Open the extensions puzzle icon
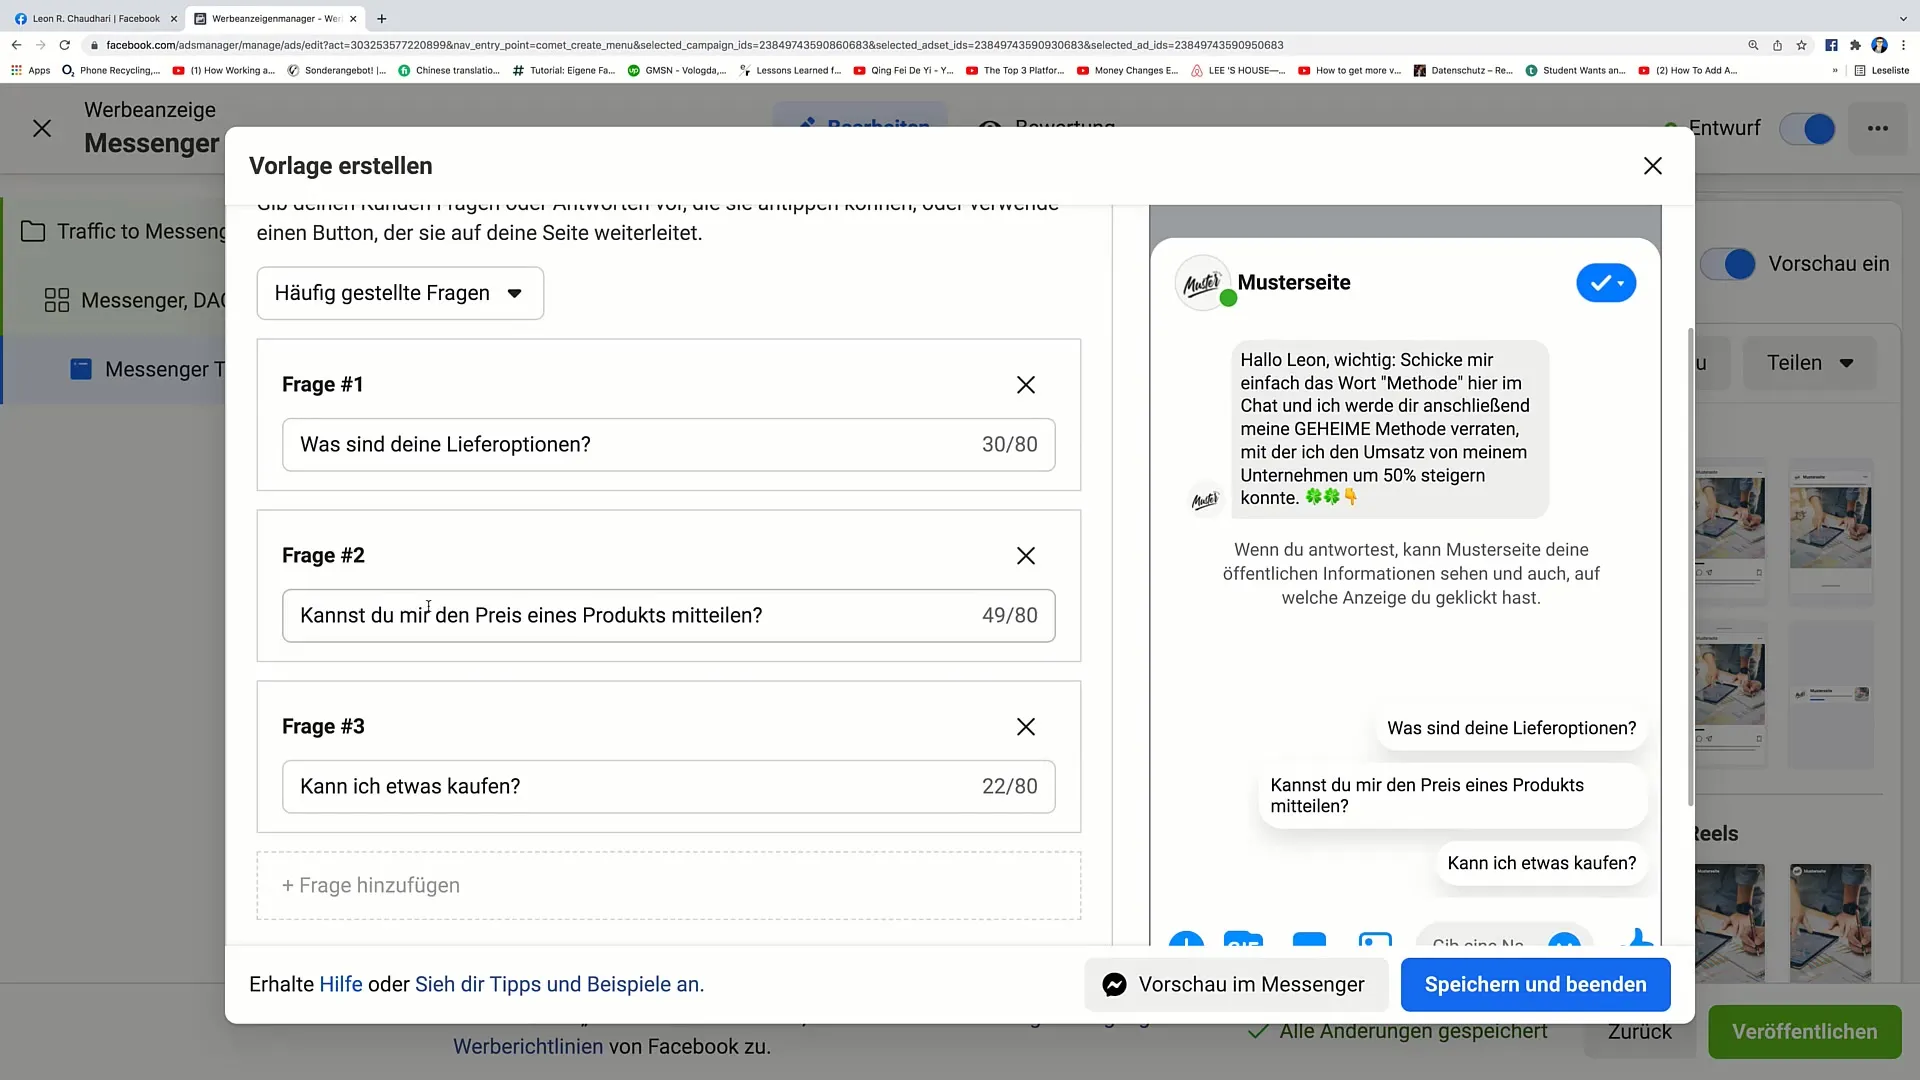Screen dimensions: 1920x1080 (1855, 45)
